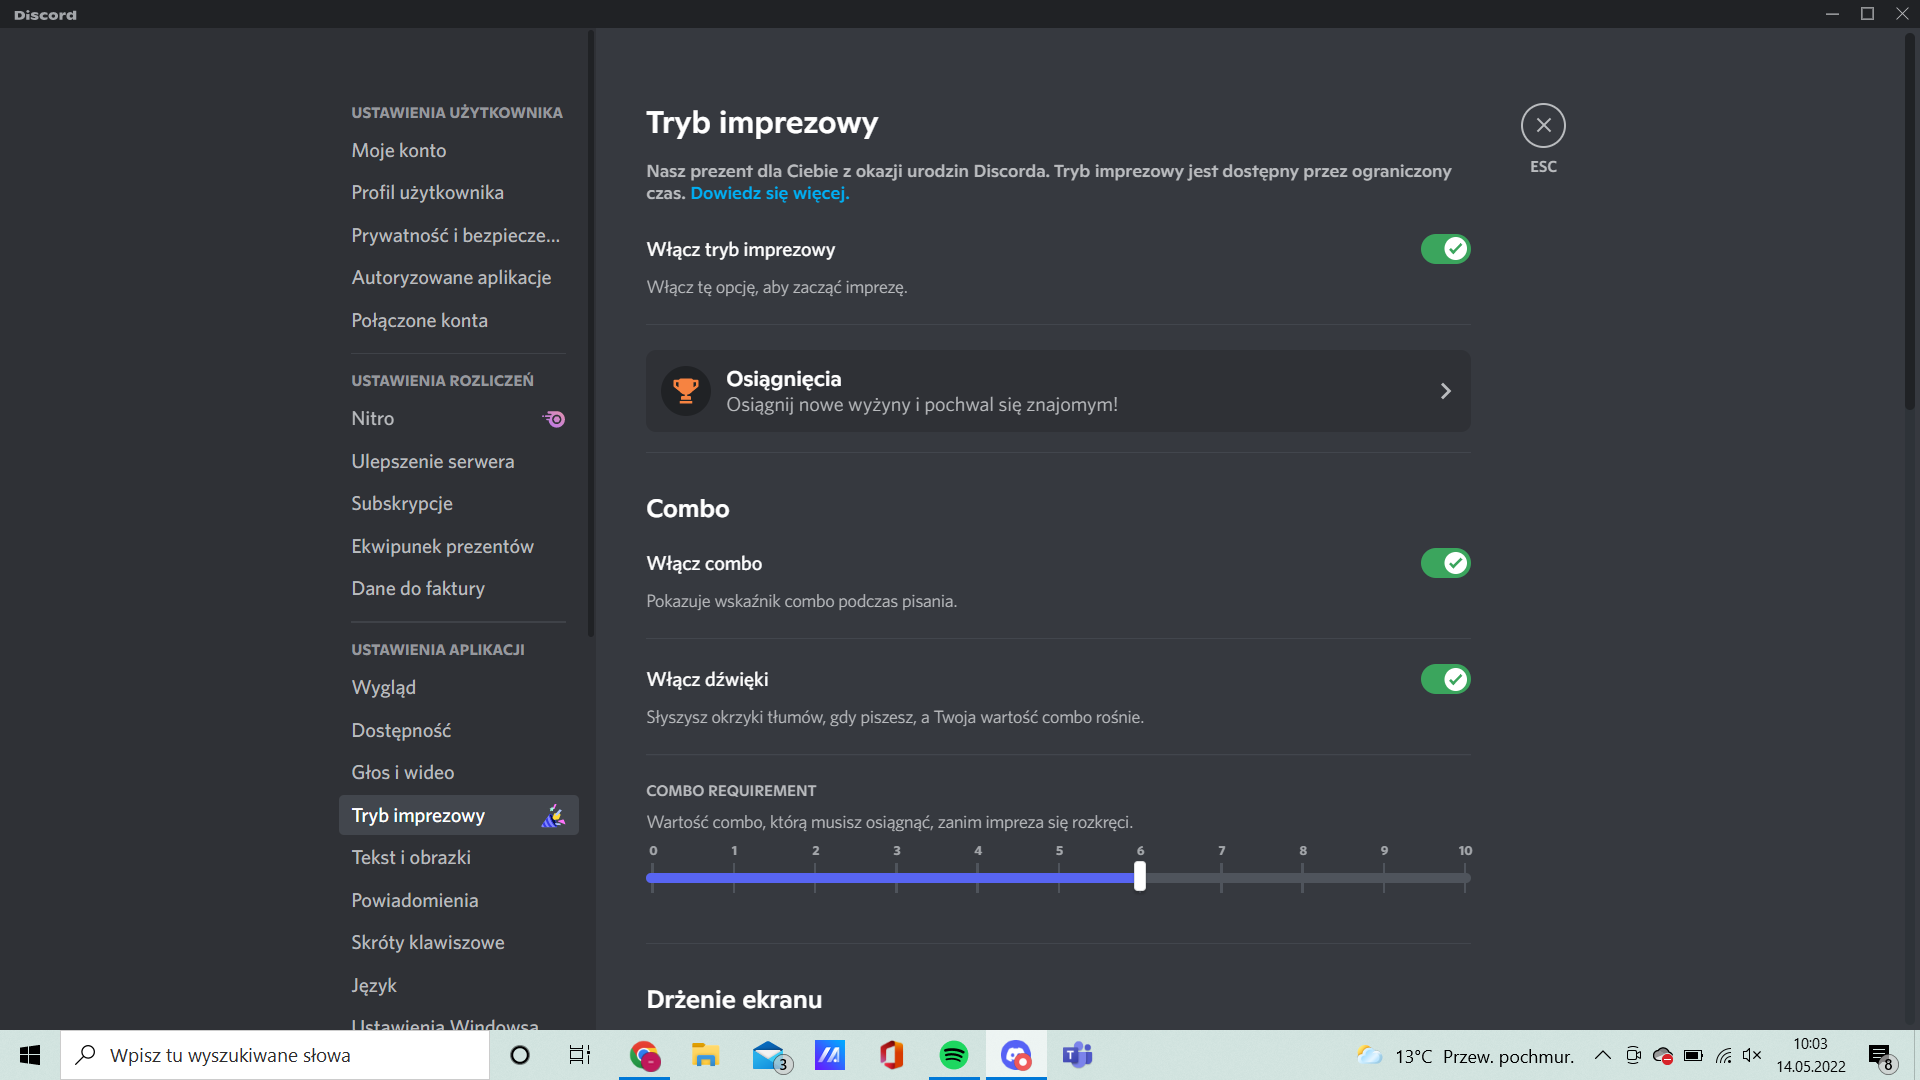
Task: Open Microsoft Teams from the taskbar
Action: (1077, 1055)
